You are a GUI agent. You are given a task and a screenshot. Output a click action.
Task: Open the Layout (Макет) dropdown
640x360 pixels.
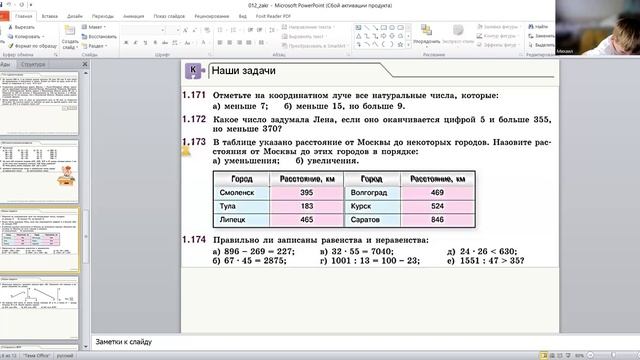[x=94, y=27]
